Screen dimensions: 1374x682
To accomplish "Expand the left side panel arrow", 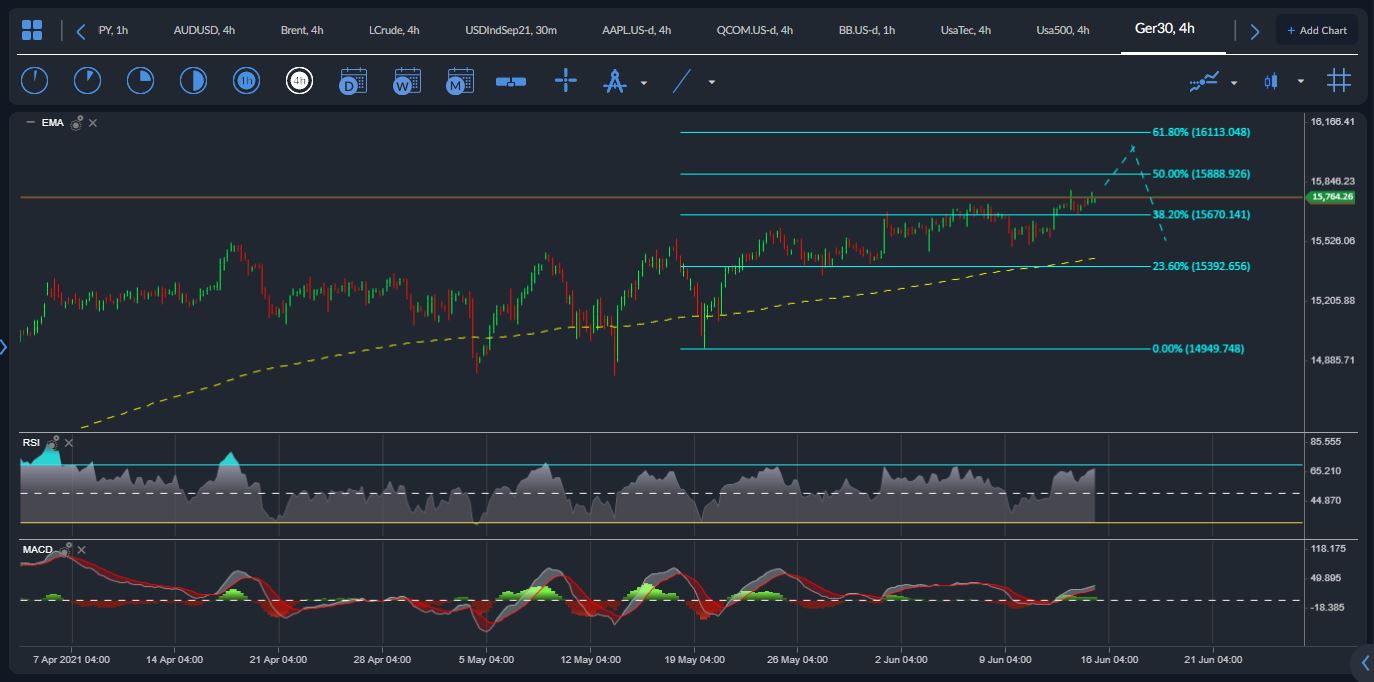I will (x=4, y=347).
